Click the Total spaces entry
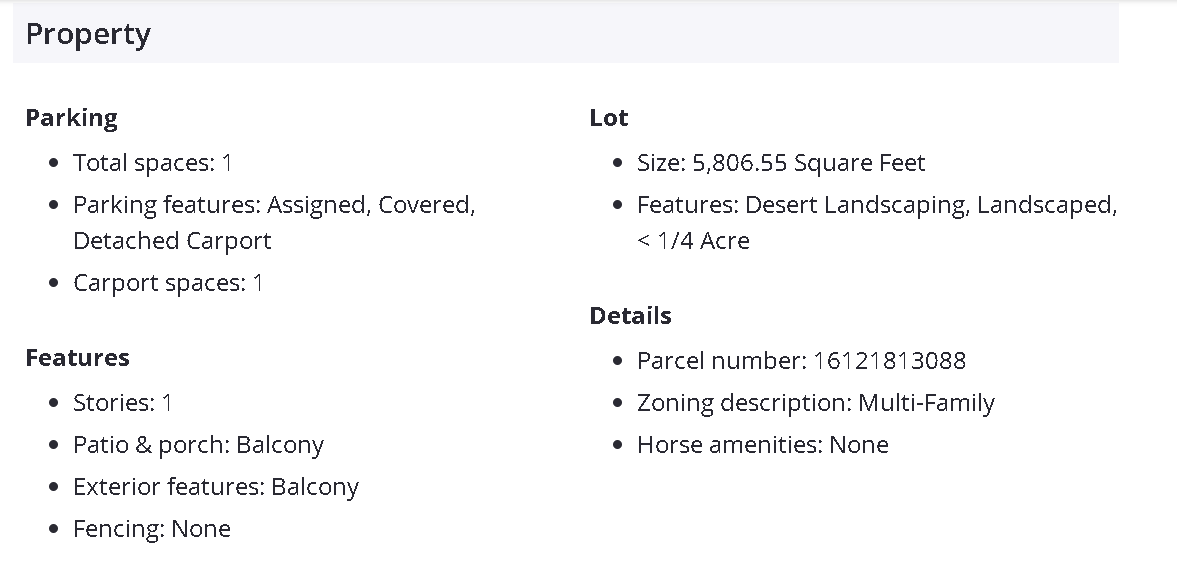The image size is (1177, 574). click(152, 163)
